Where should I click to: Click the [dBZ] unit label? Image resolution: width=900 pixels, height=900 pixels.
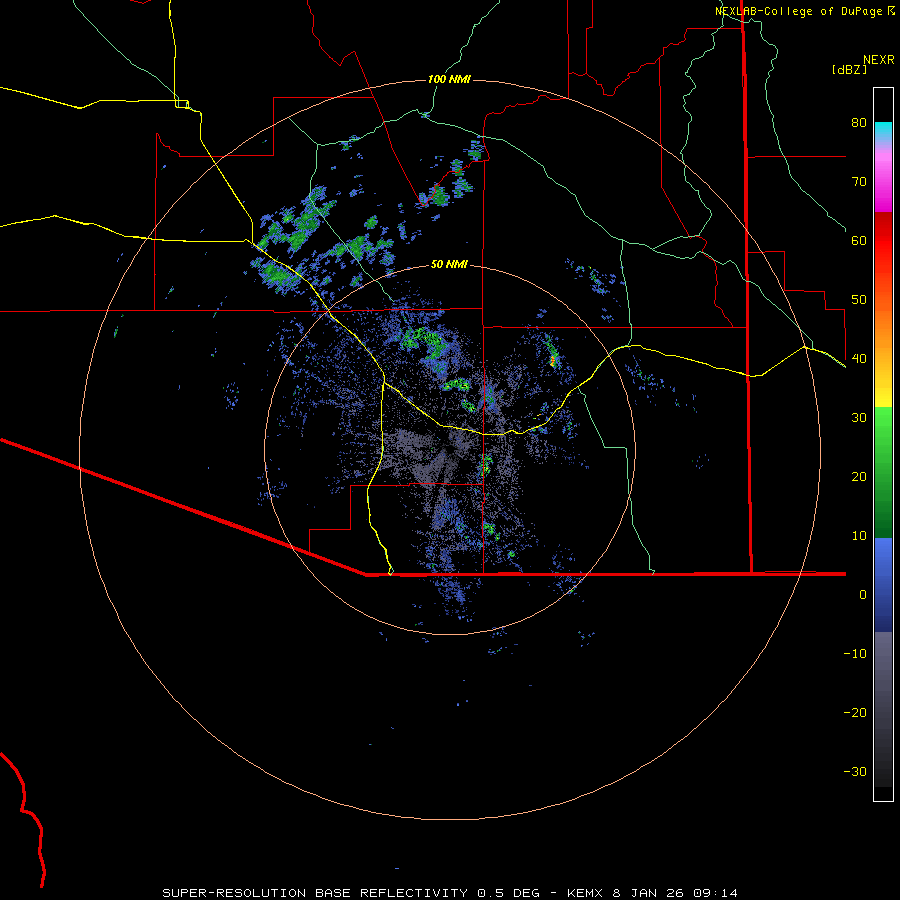pos(849,69)
